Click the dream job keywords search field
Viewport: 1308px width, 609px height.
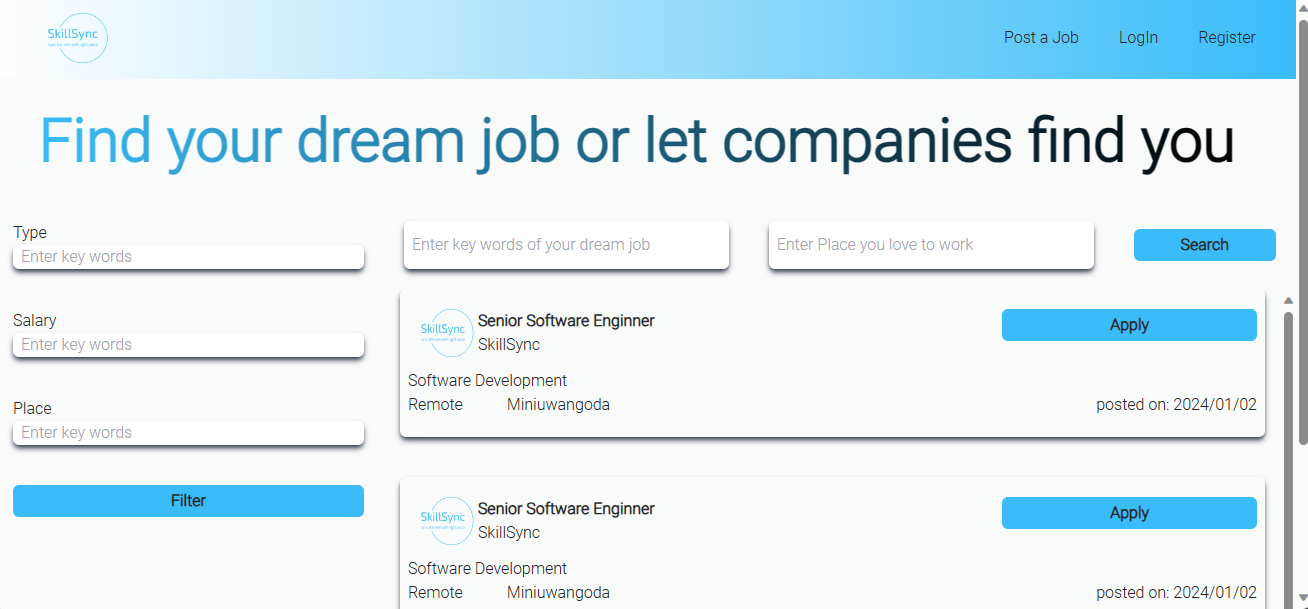pos(566,244)
